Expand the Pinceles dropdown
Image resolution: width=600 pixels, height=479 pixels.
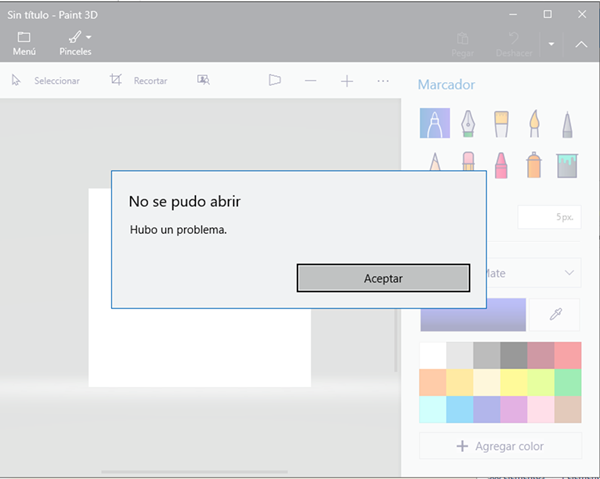[x=76, y=42]
